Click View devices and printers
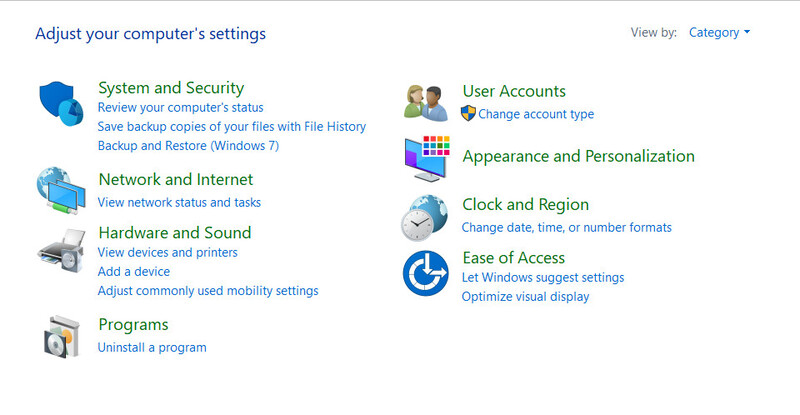The width and height of the screenshot is (800, 415). 167,252
